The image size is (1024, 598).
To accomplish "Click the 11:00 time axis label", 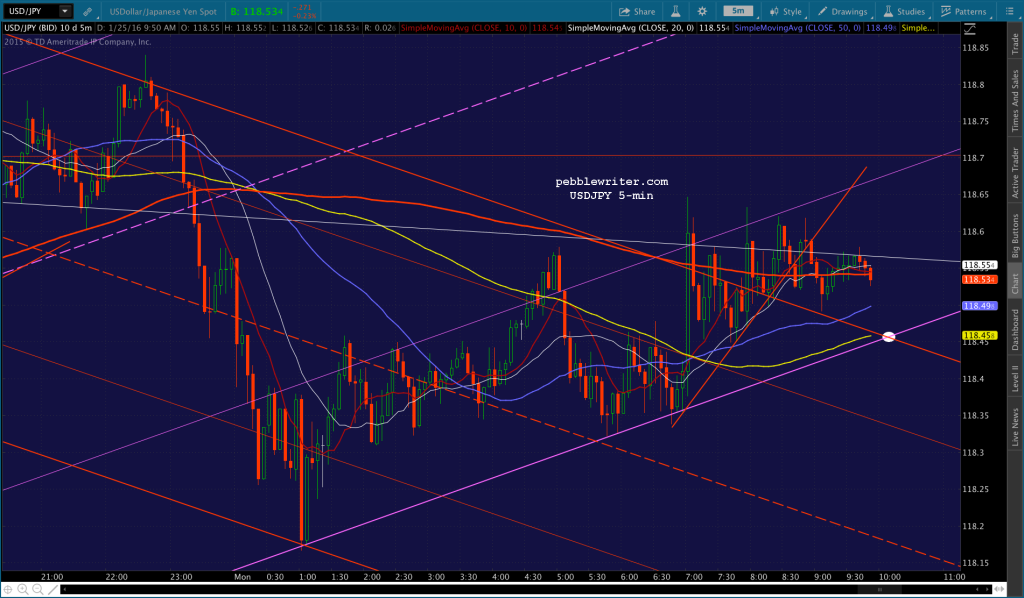I will [954, 576].
